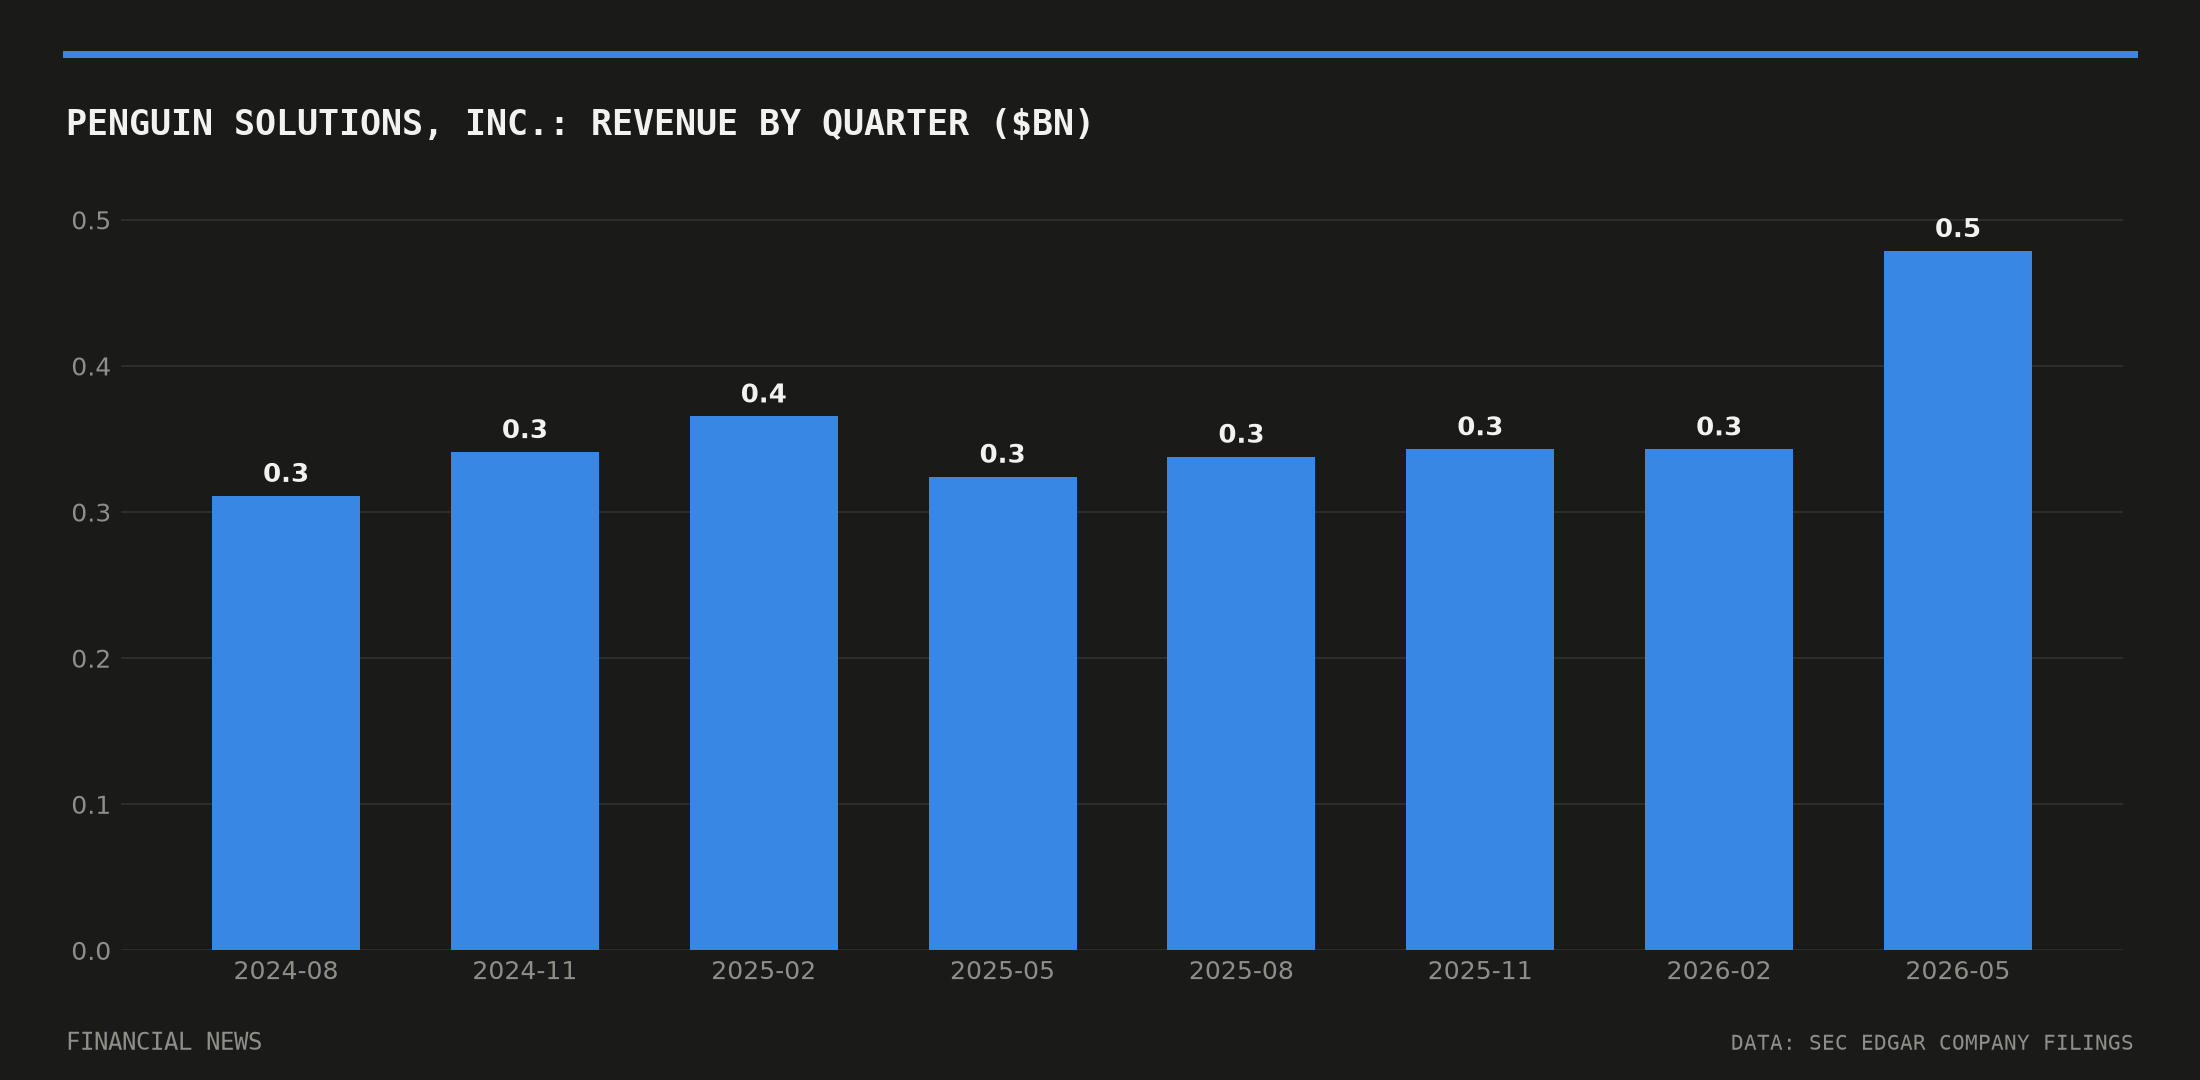Click the 0.5 y-axis tick label
This screenshot has height=1080, width=2200.
(91, 221)
